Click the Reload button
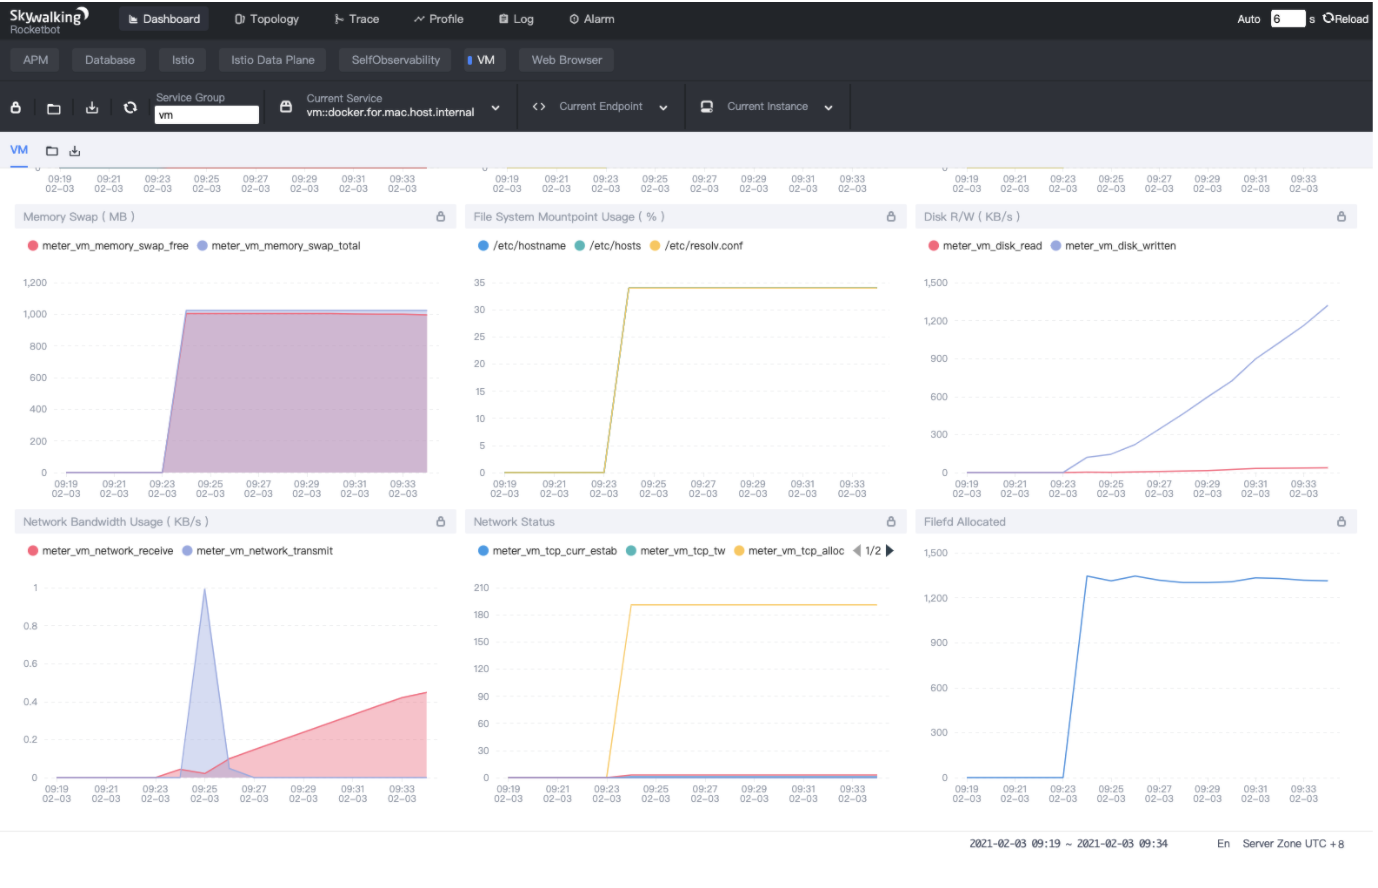 coord(1345,19)
